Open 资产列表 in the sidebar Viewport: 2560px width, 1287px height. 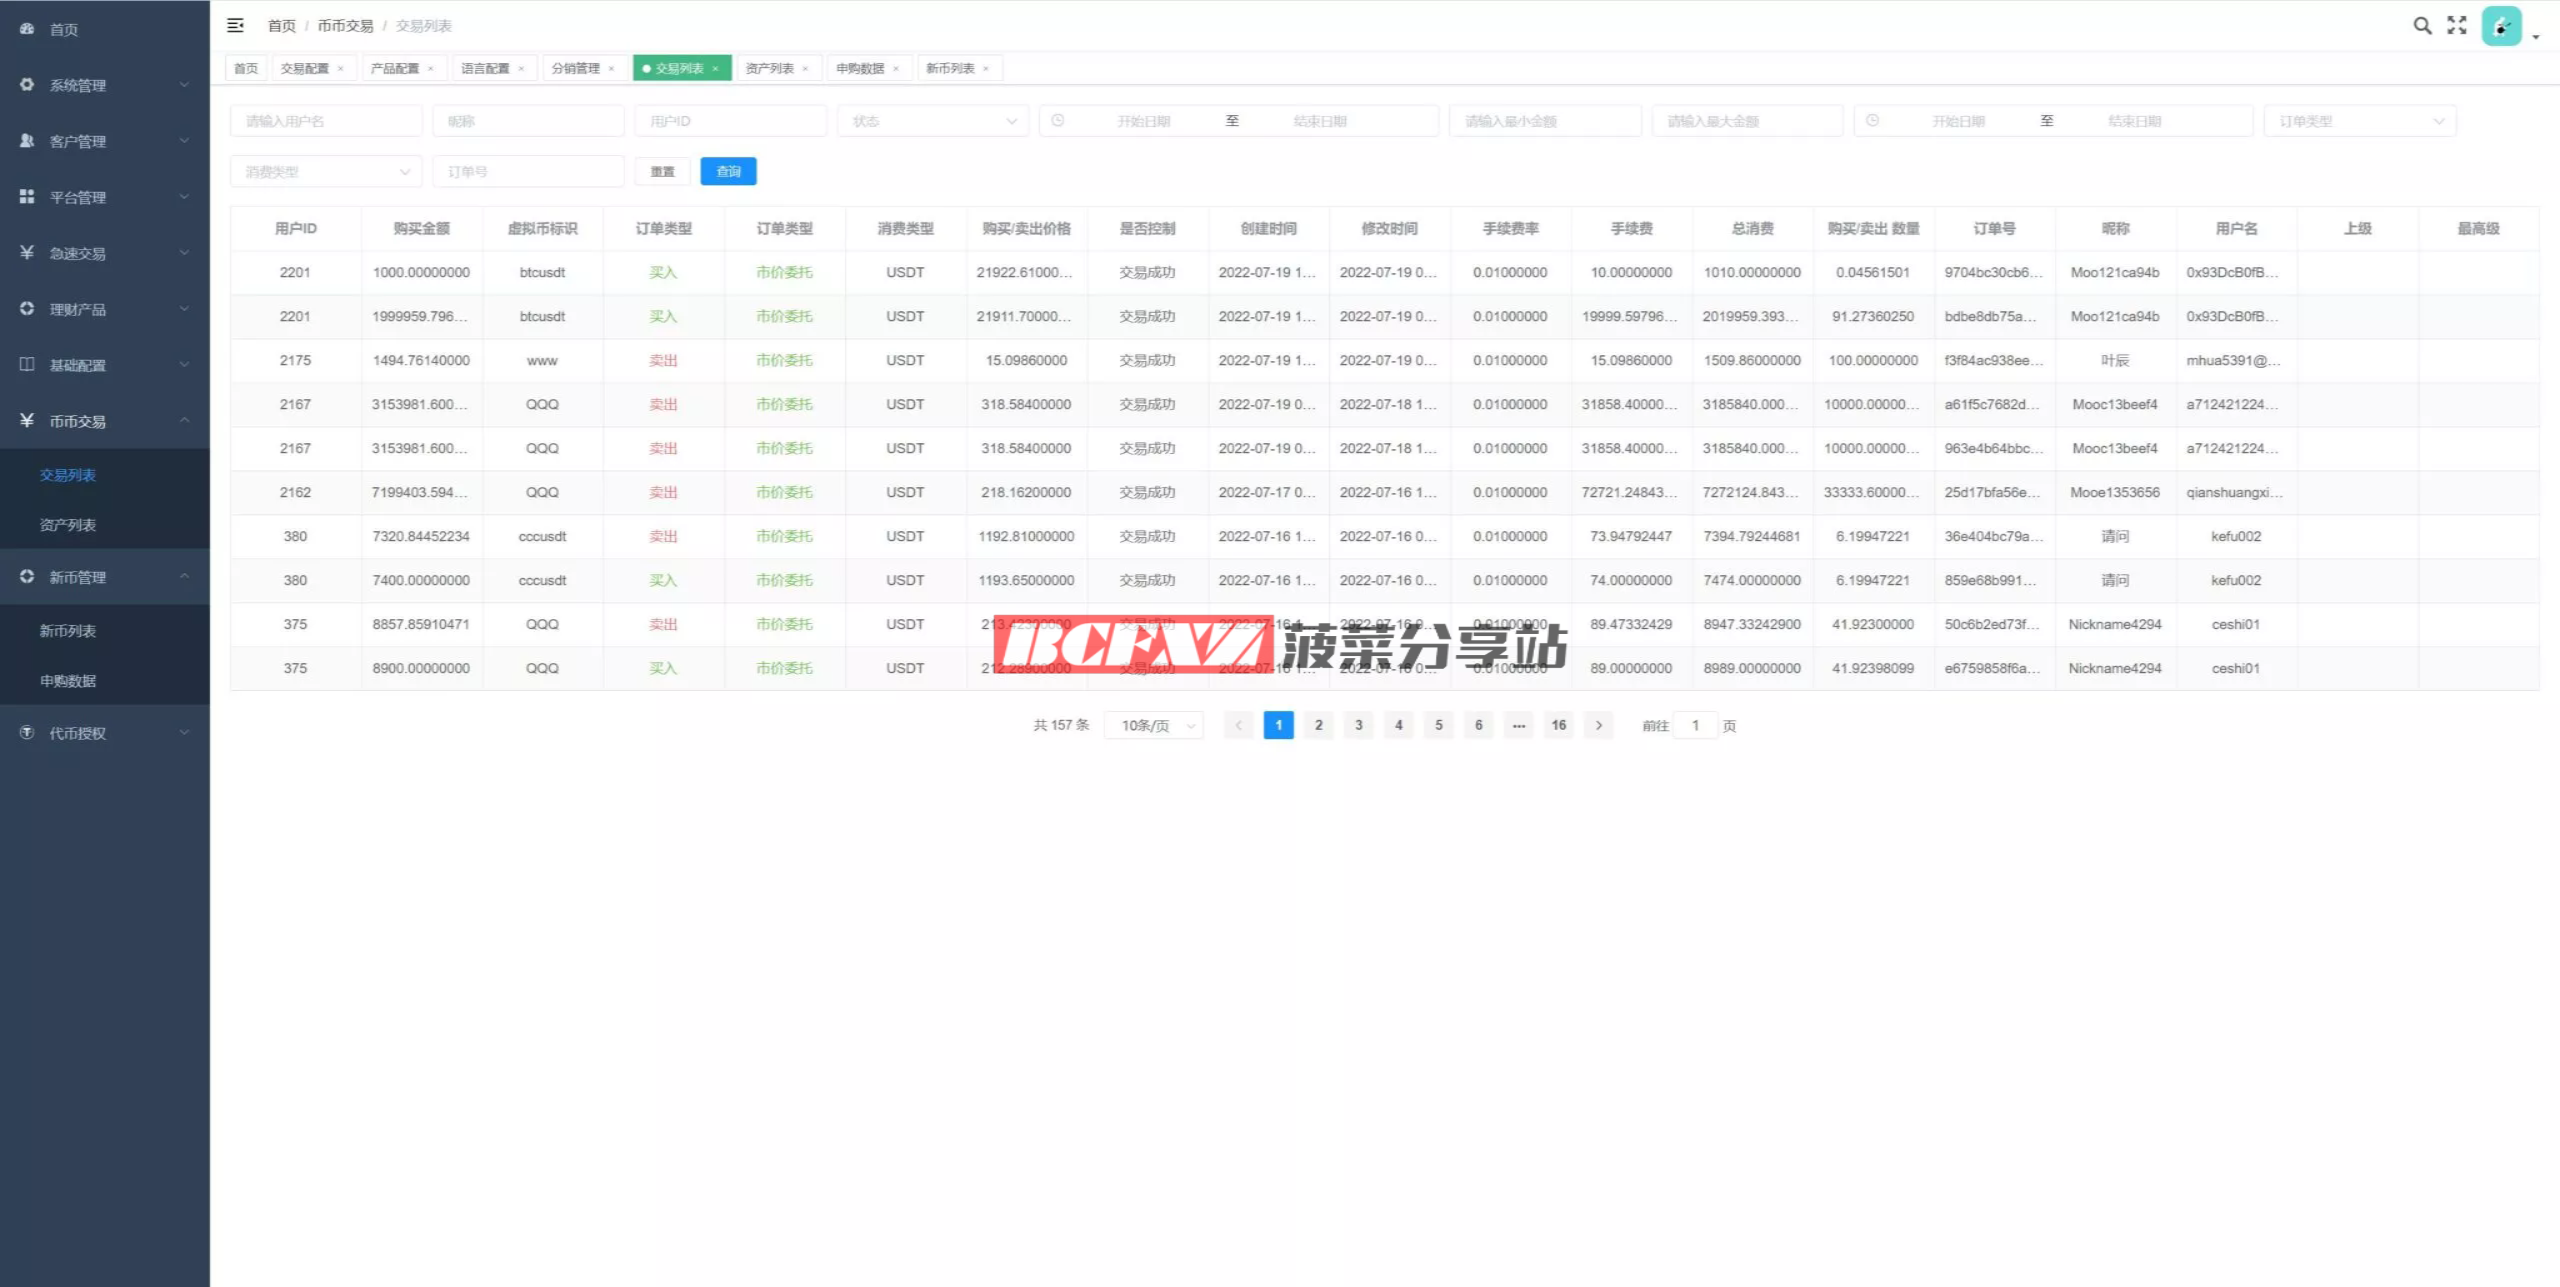click(x=68, y=525)
